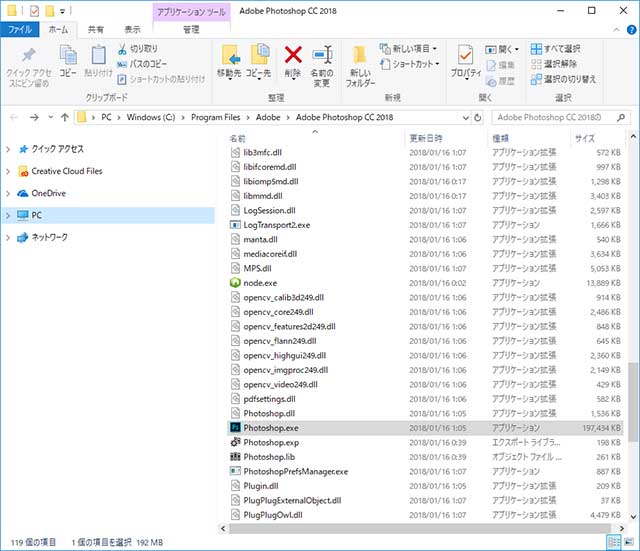Viewport: 640px width, 551px height.
Task: Click the Paste (貼り付け) ribbon icon
Action: point(98,55)
